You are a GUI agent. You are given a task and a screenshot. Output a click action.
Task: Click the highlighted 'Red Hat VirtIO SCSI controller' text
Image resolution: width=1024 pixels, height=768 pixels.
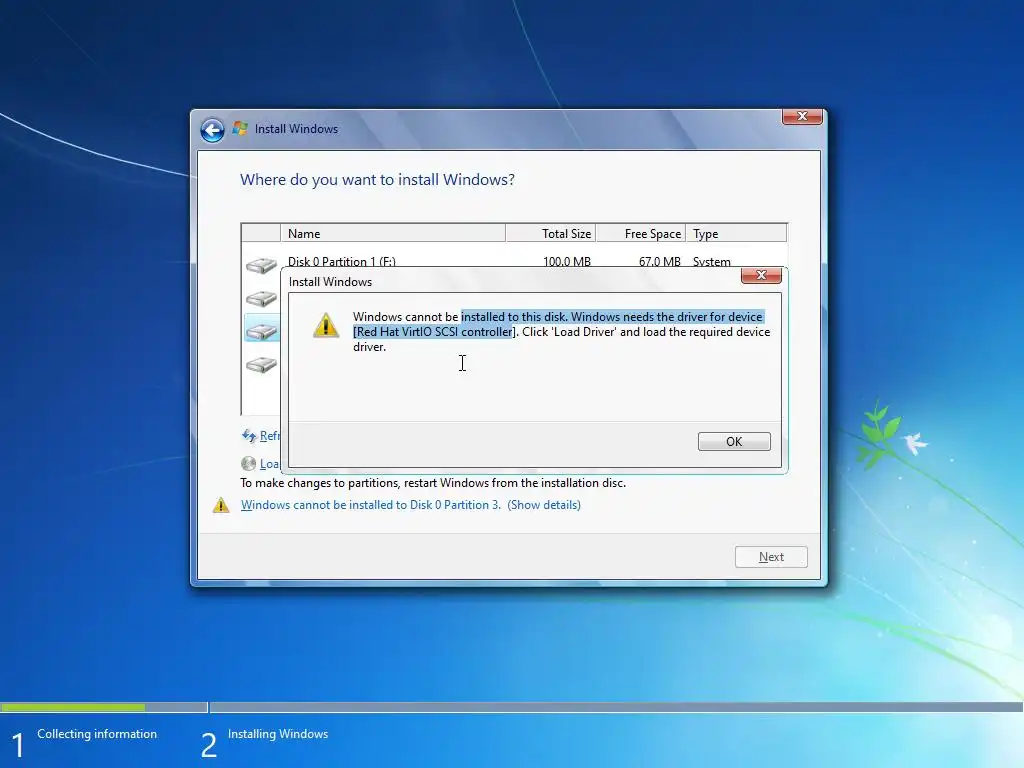pyautogui.click(x=434, y=332)
